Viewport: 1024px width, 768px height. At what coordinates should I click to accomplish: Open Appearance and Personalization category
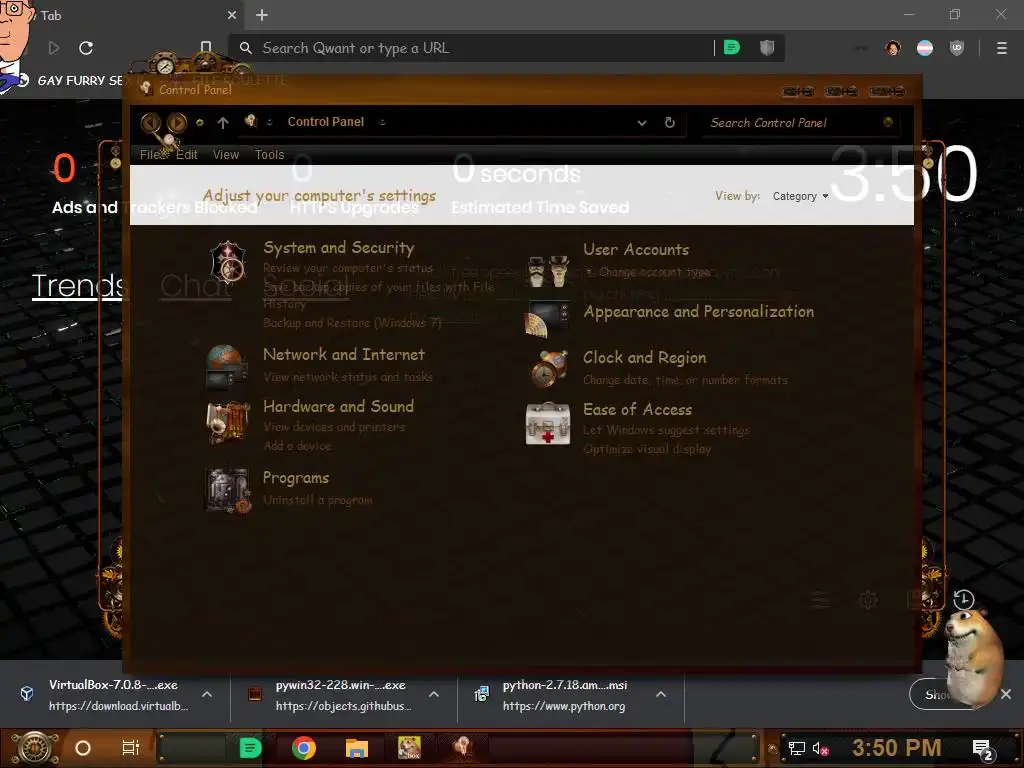699,312
